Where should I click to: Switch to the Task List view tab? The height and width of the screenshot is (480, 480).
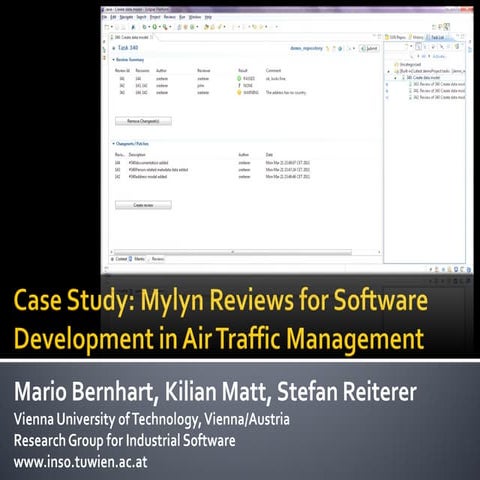(x=437, y=37)
